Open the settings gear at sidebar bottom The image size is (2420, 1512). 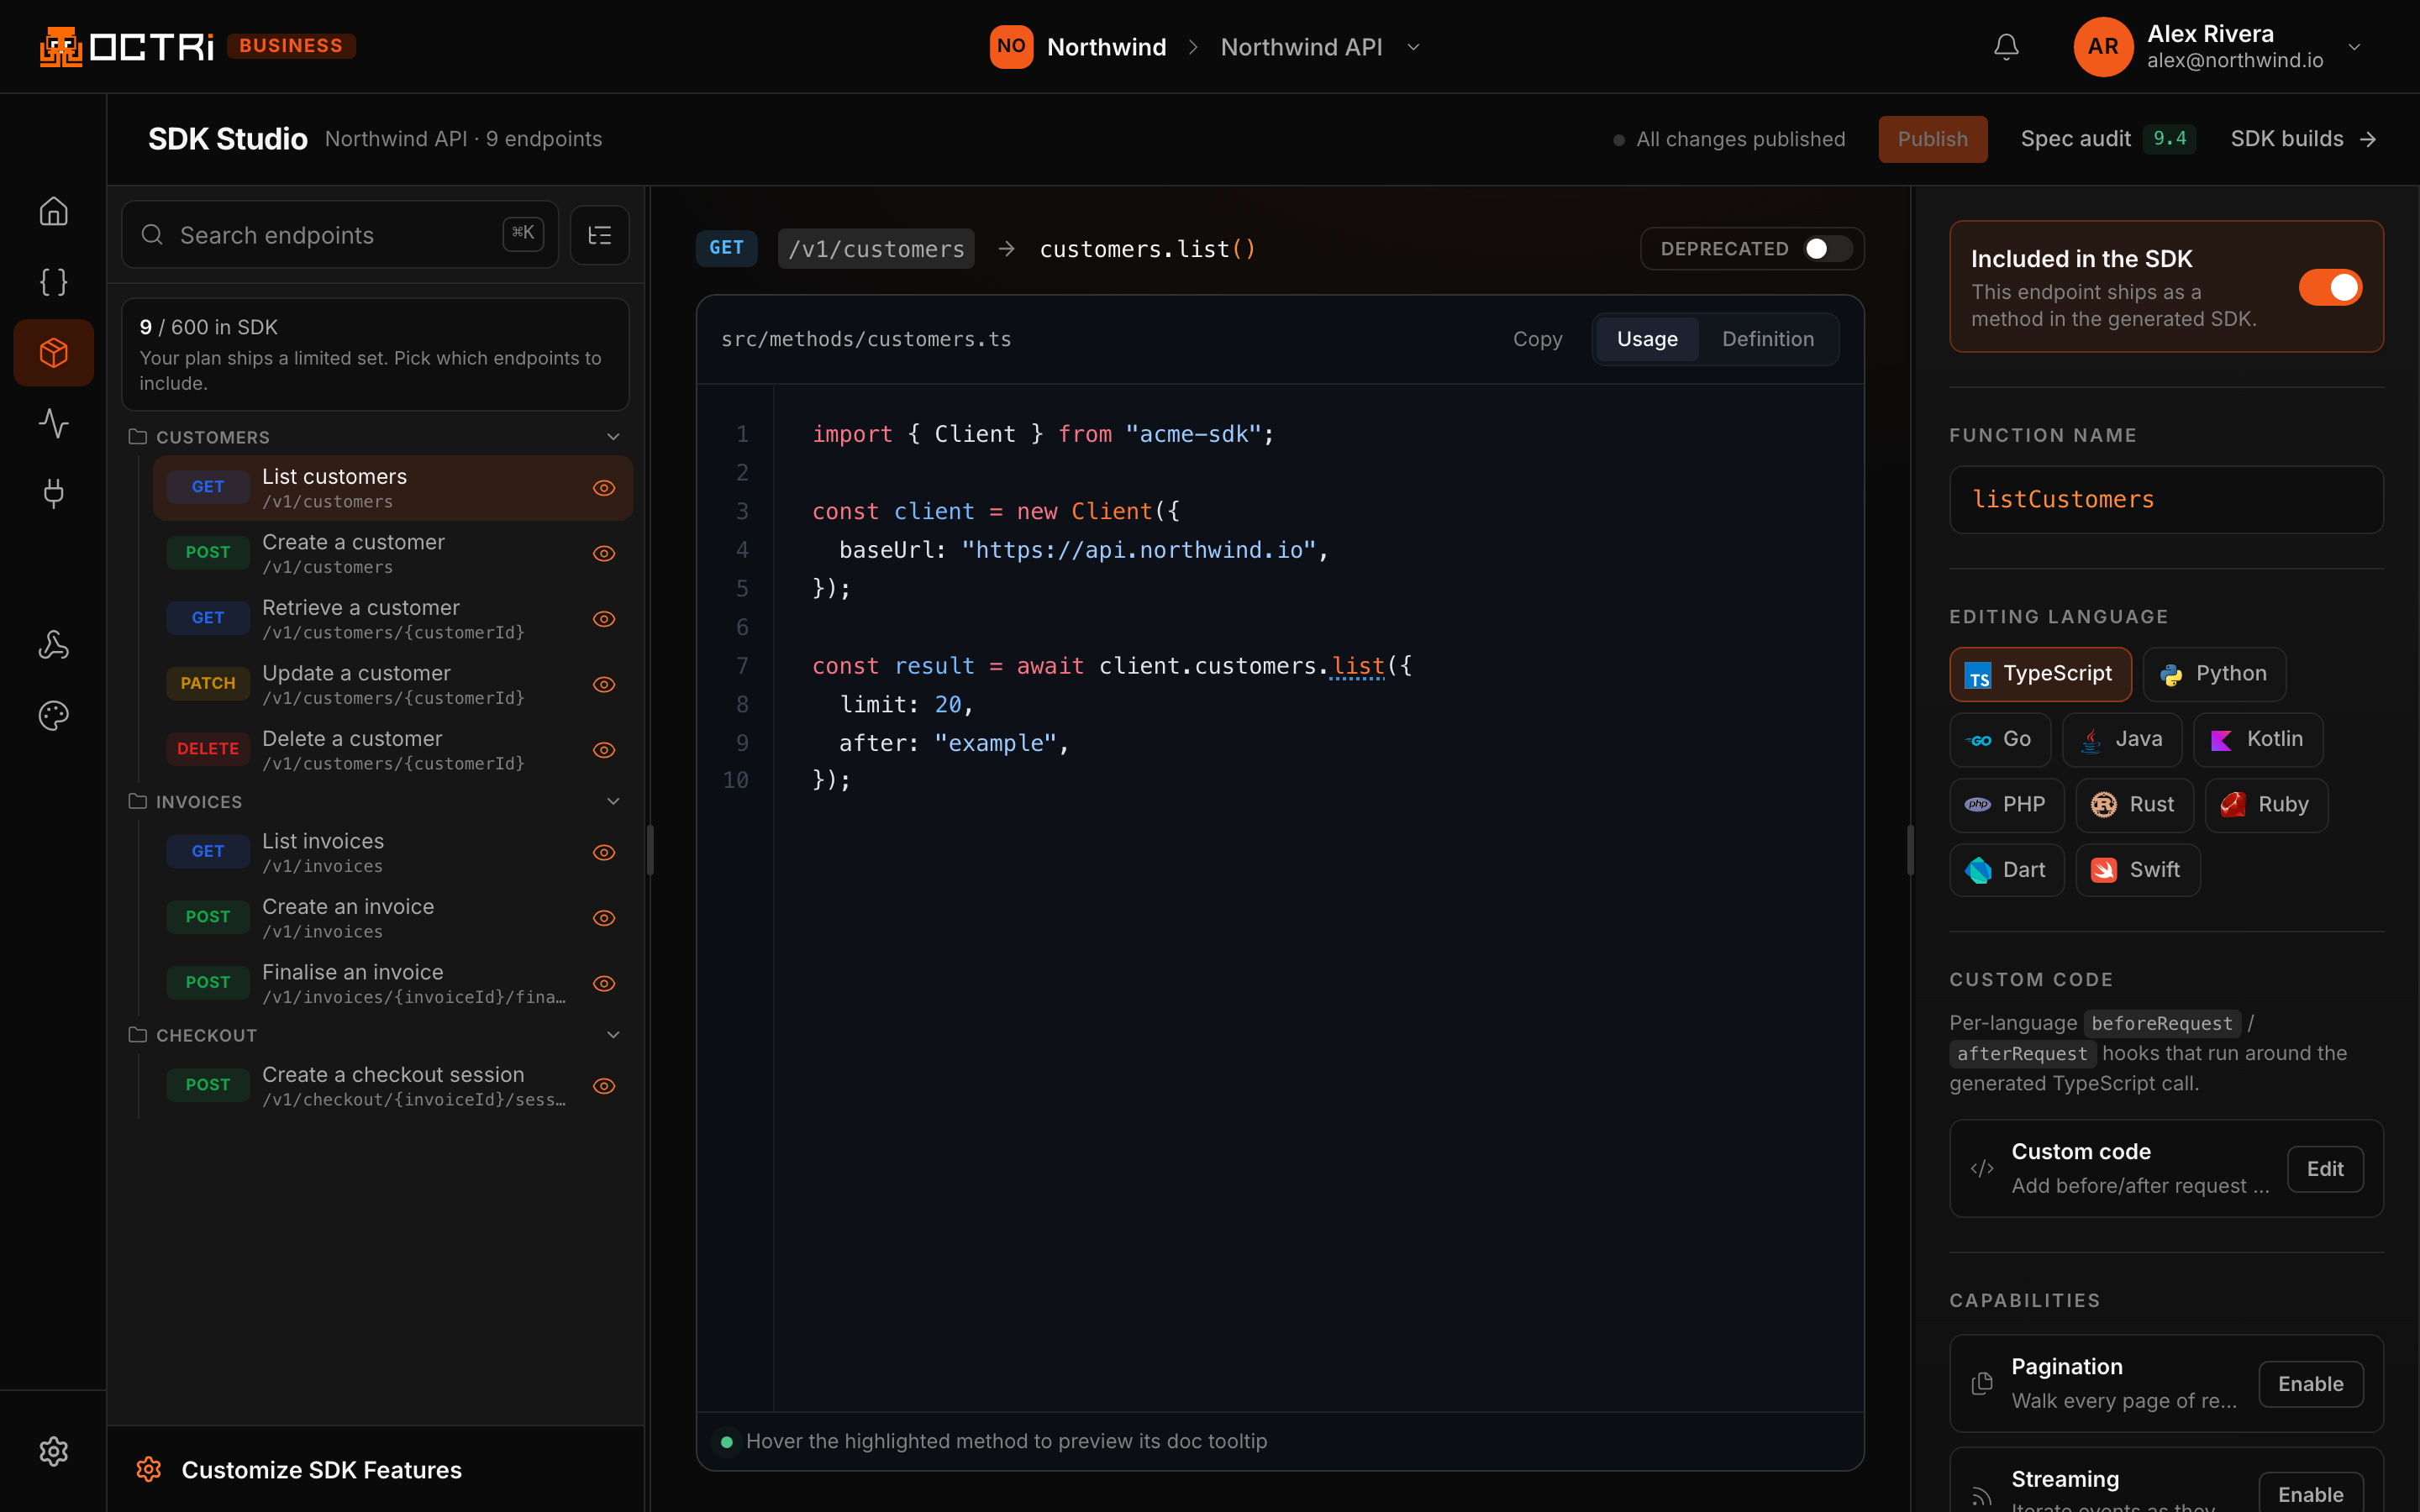point(53,1451)
